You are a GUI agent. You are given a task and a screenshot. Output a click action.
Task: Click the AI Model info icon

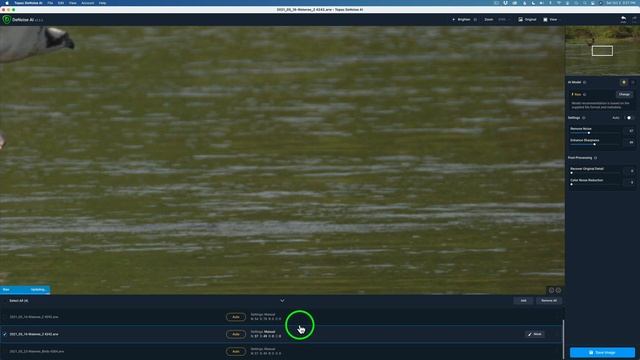[584, 82]
